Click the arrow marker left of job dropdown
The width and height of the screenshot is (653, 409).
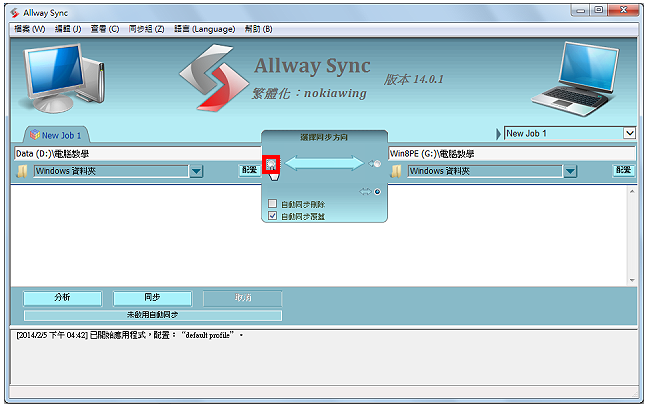pyautogui.click(x=498, y=134)
